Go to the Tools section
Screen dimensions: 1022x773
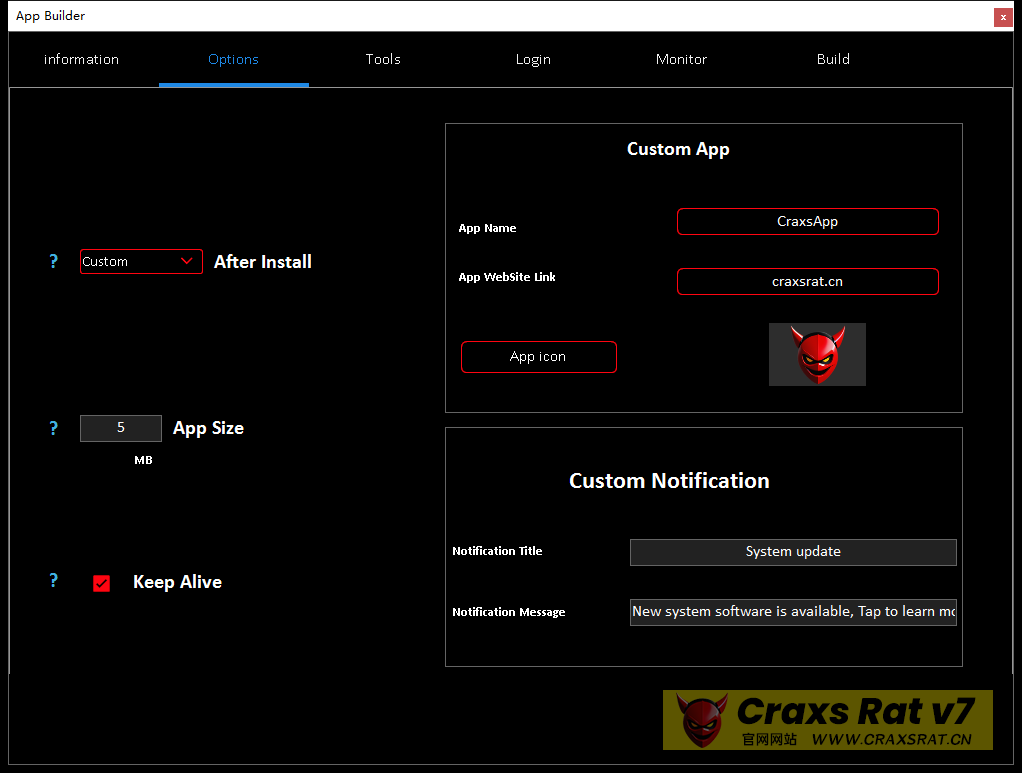tap(383, 59)
